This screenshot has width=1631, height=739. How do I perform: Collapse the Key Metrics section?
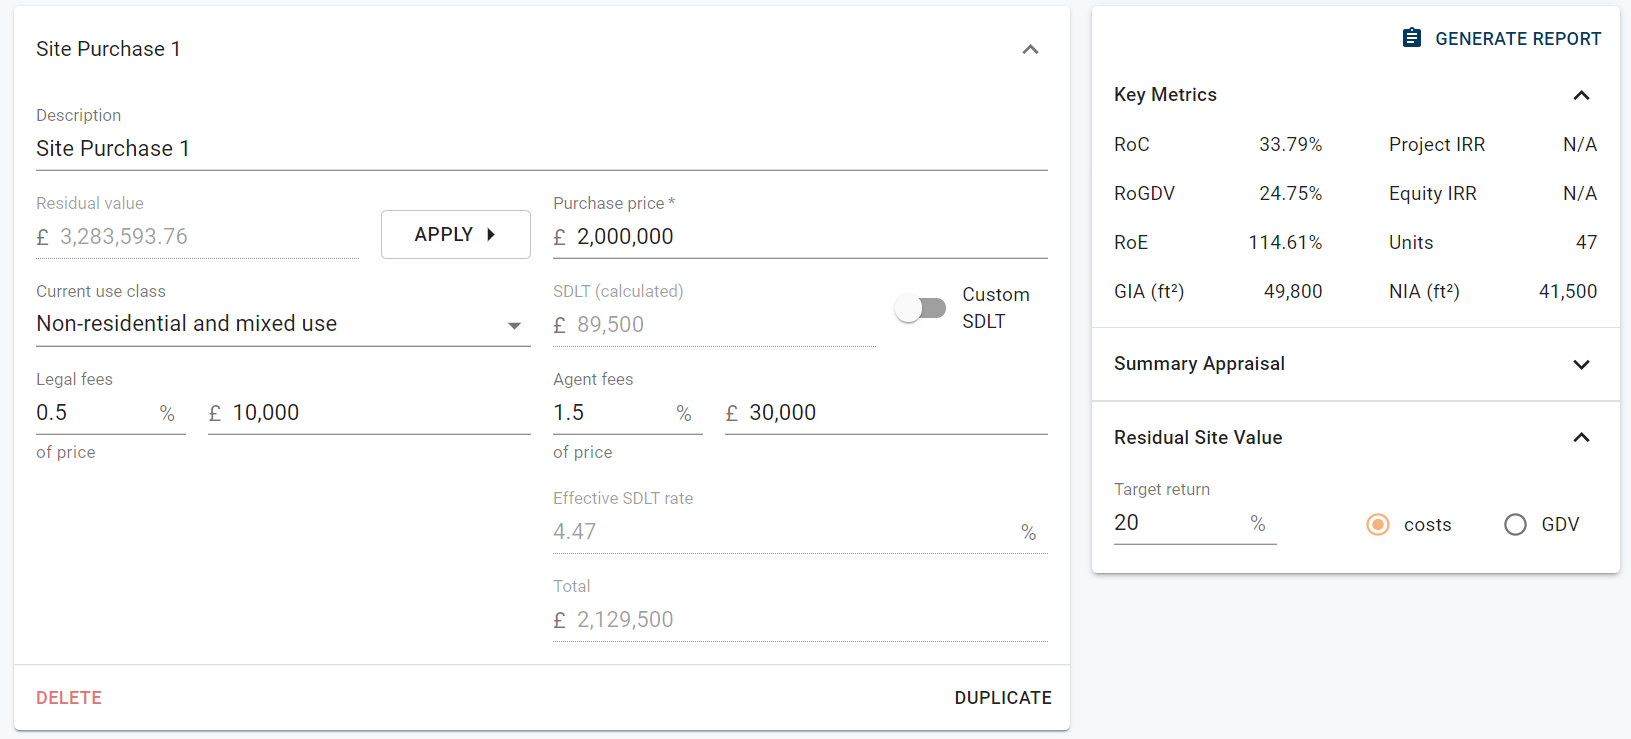(1580, 95)
